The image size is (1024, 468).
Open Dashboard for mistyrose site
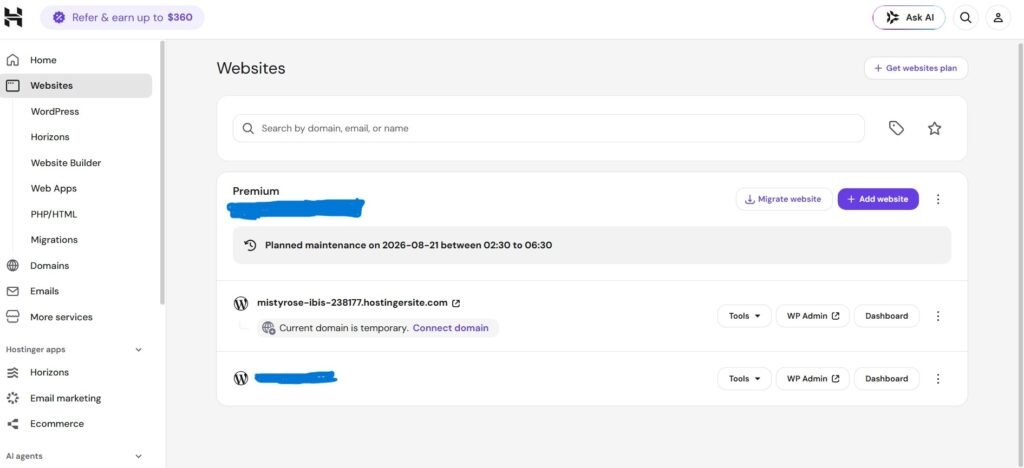click(x=886, y=316)
